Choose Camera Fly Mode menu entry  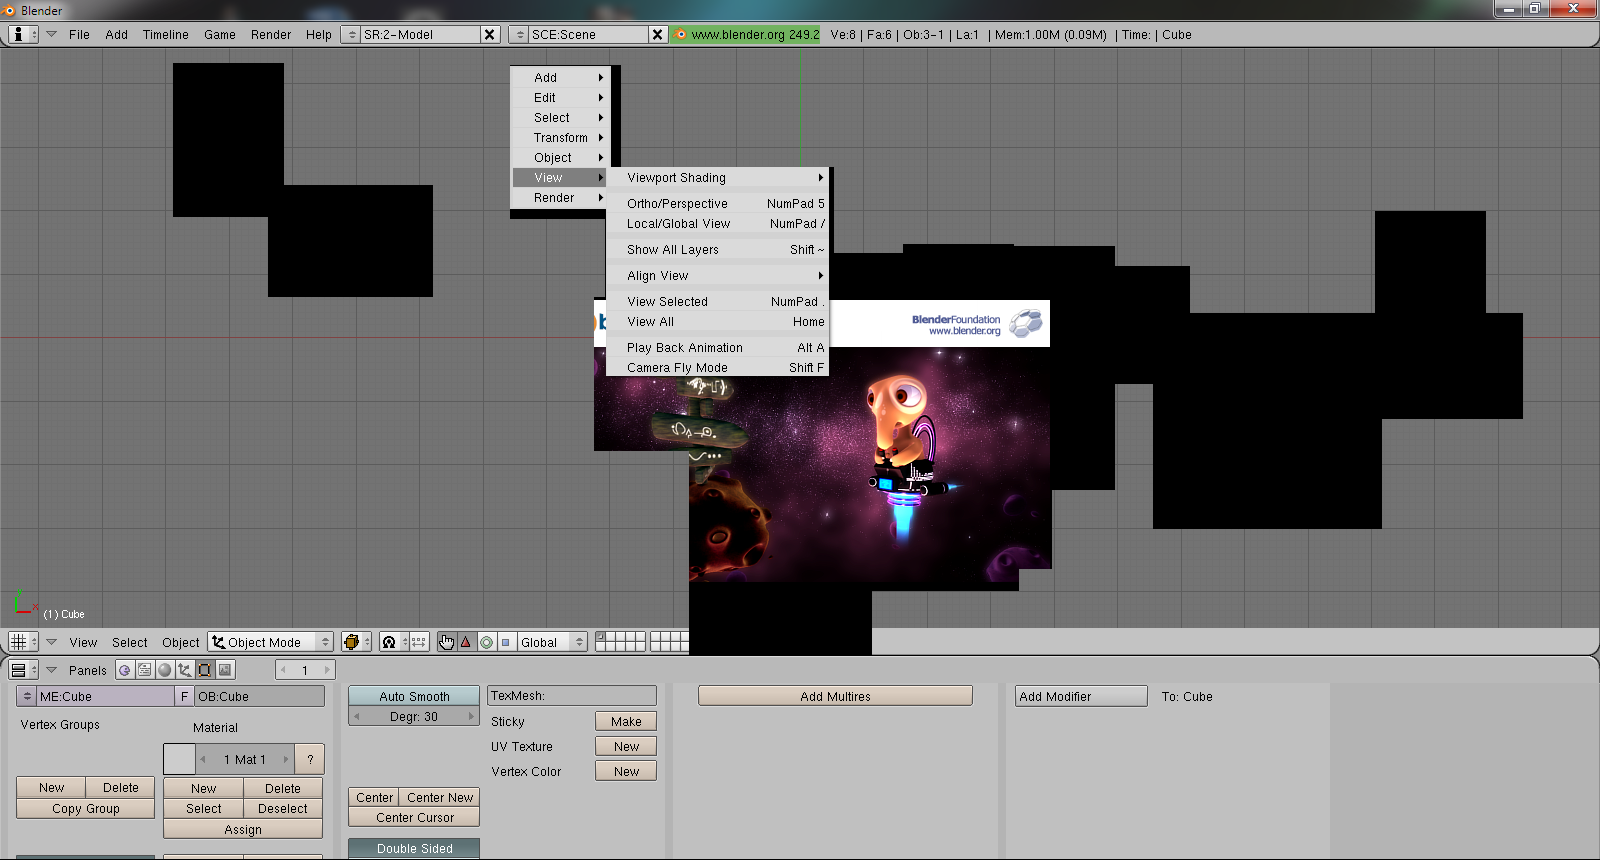[719, 368]
